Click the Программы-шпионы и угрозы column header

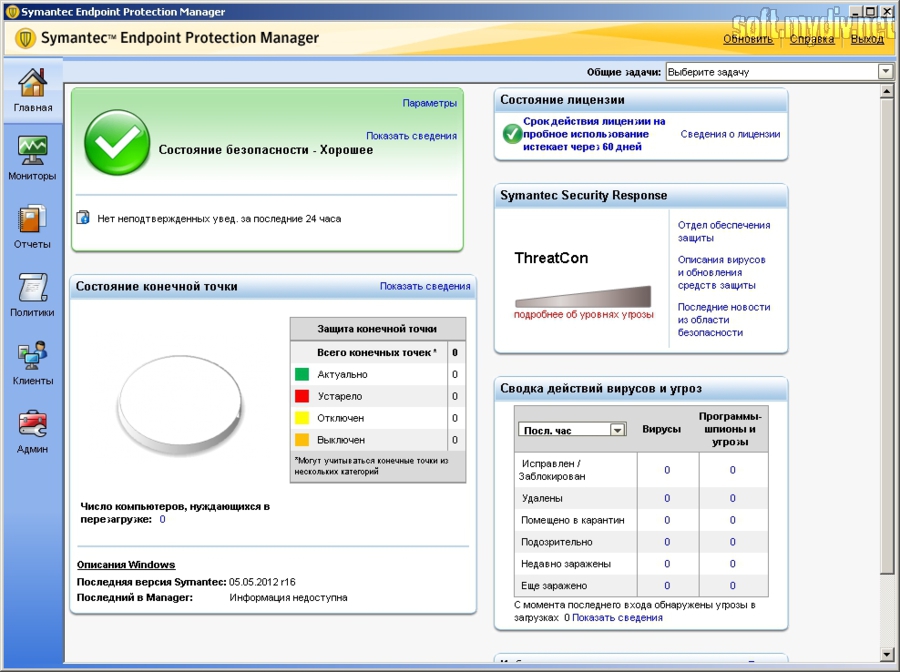[730, 429]
